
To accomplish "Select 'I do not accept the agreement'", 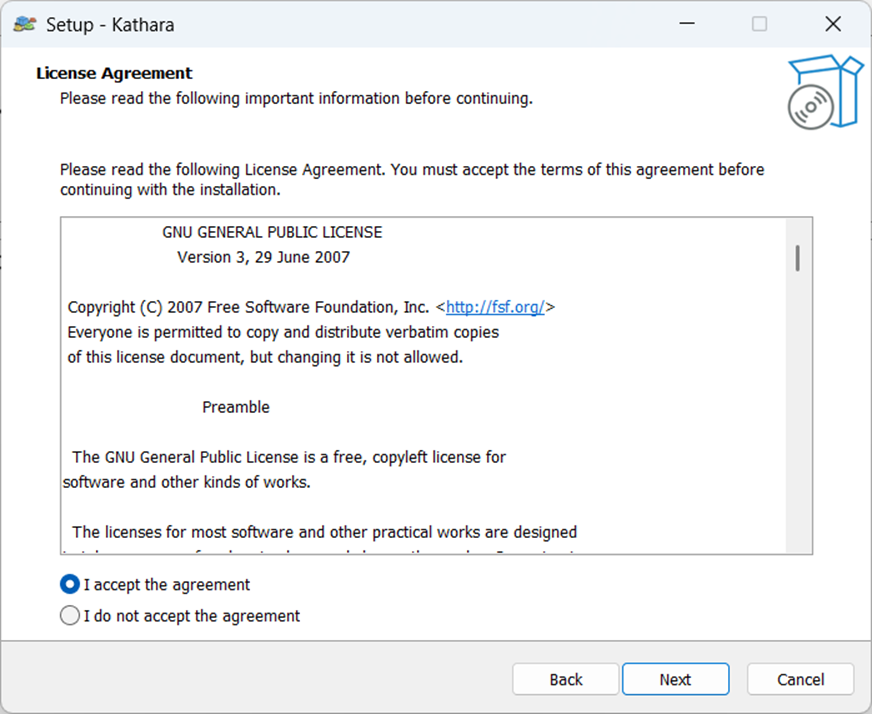I will coord(69,615).
